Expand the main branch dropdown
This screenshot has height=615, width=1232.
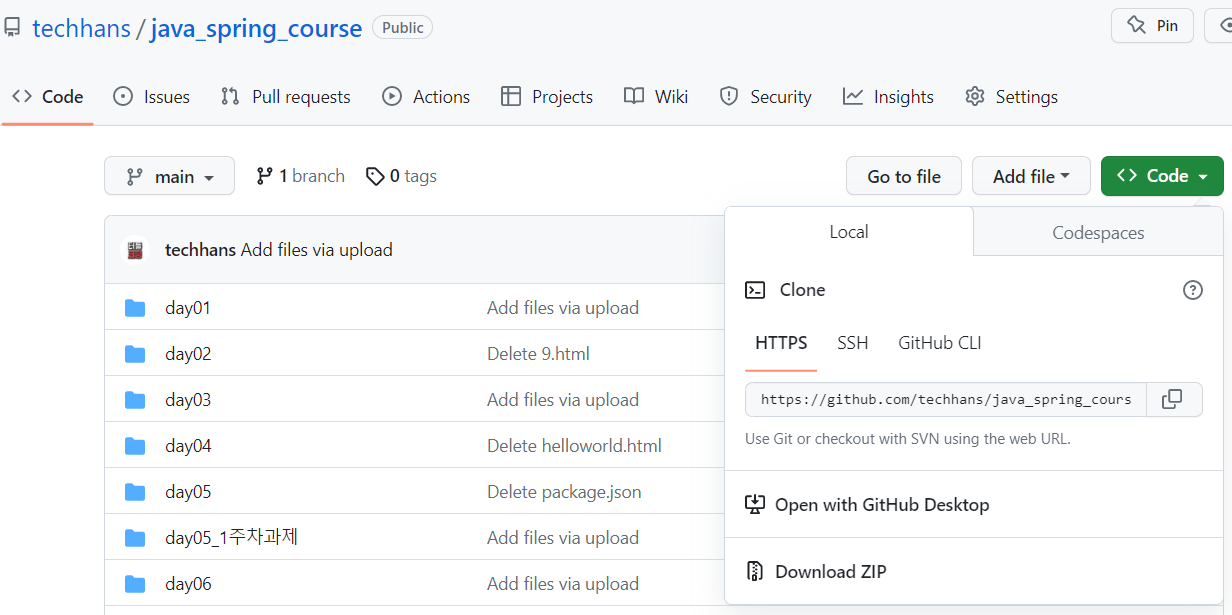click(169, 176)
